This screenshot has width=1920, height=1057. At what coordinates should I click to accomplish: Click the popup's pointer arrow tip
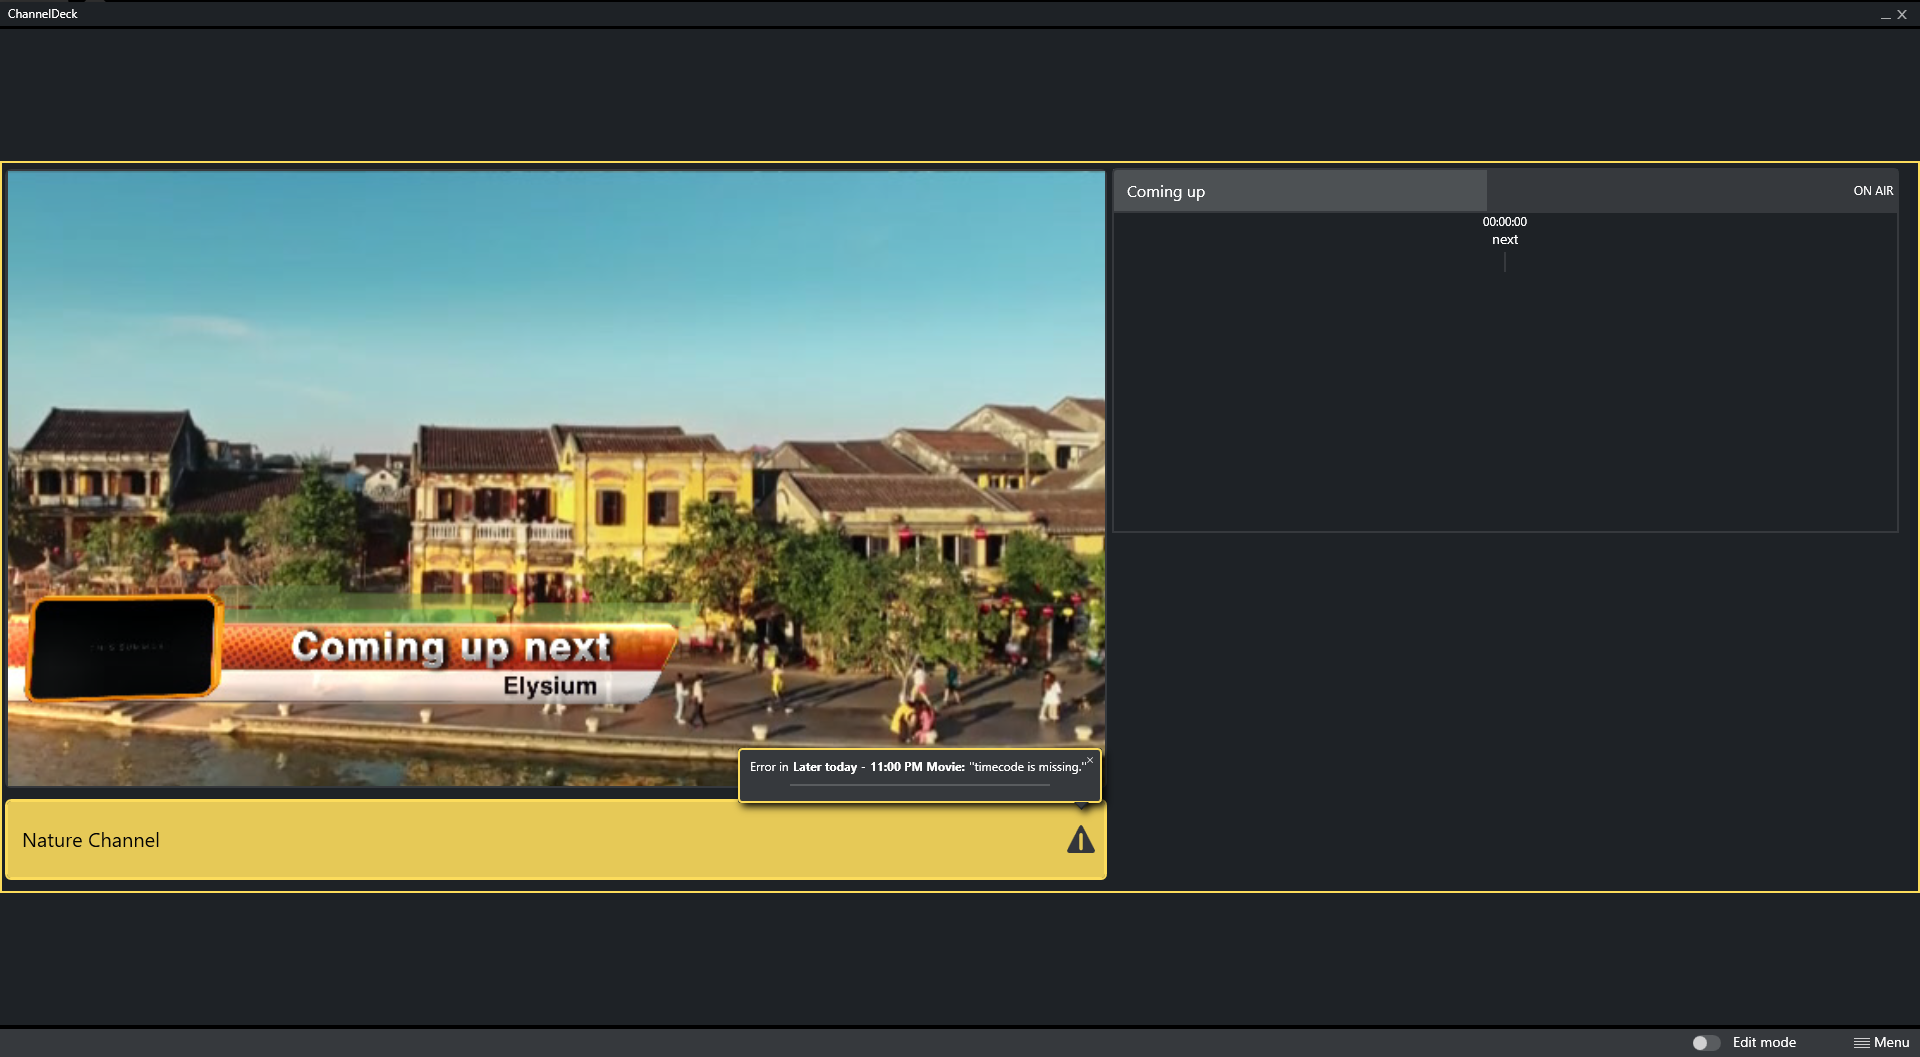coord(1081,806)
